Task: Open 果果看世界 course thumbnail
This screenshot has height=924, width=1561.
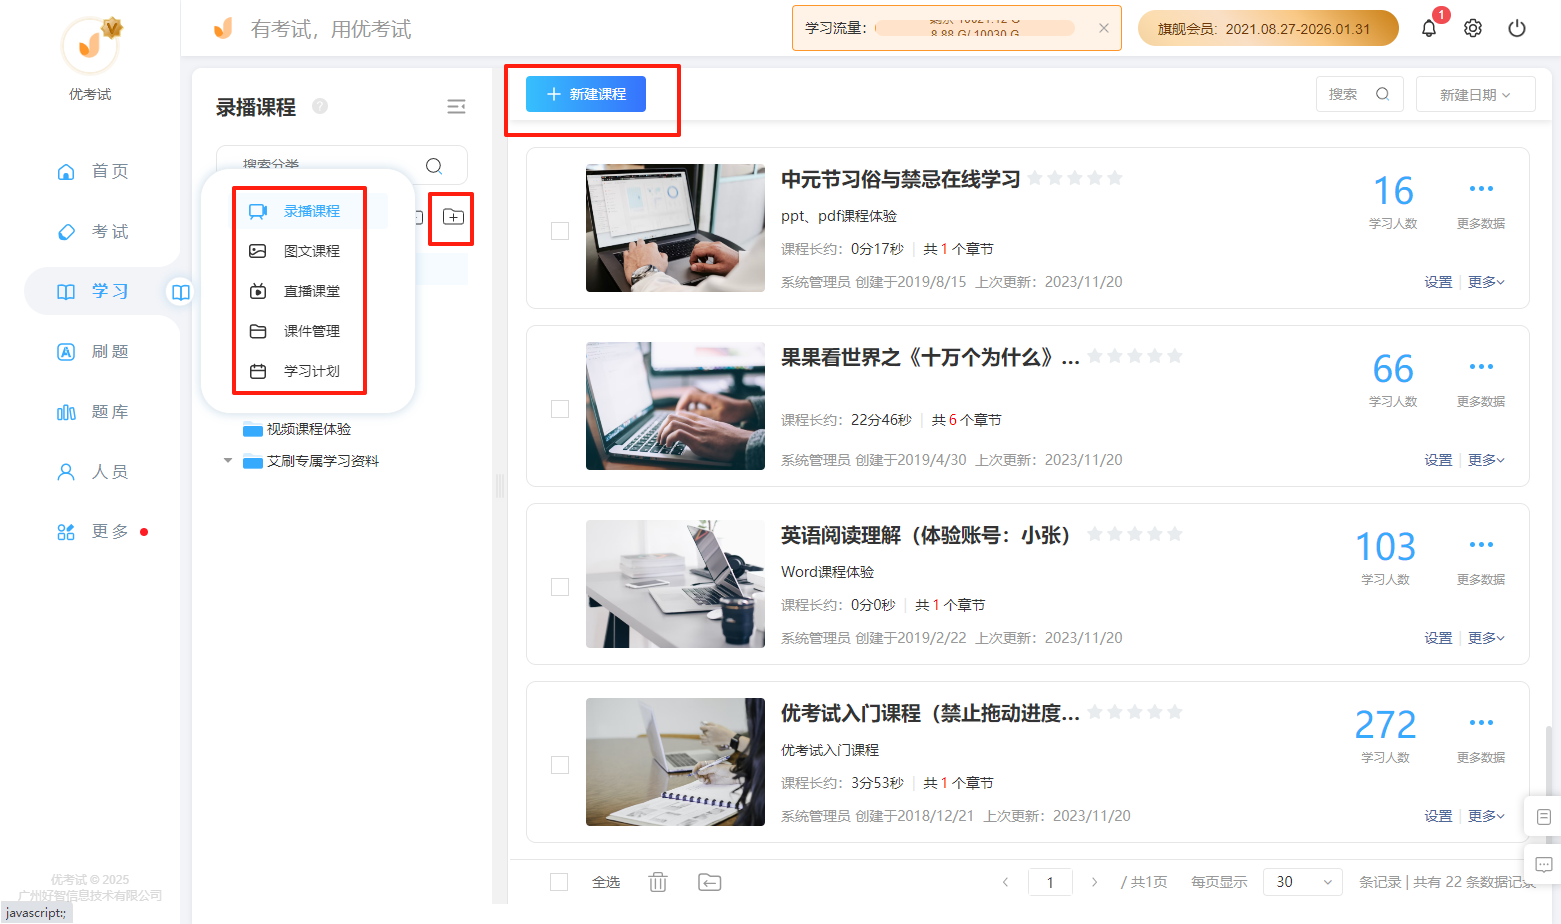Action: [x=675, y=406]
